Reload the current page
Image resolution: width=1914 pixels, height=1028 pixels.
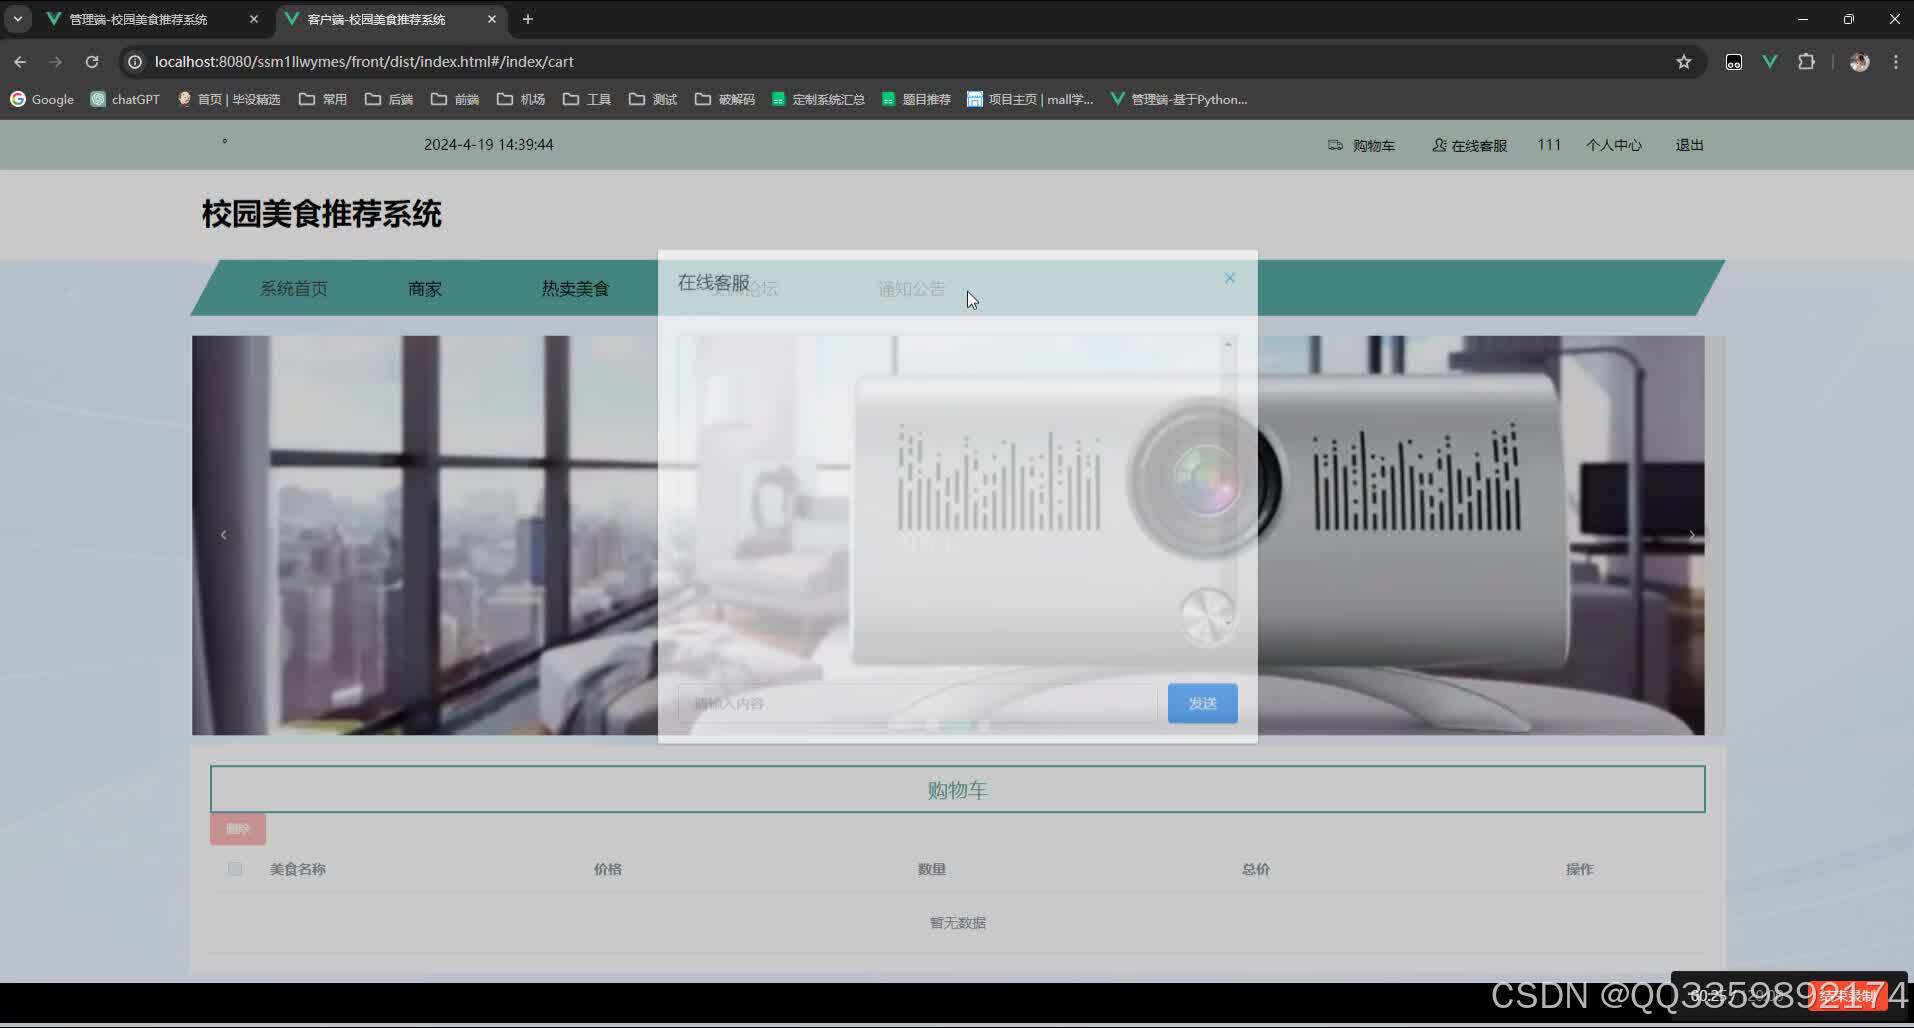(x=92, y=62)
